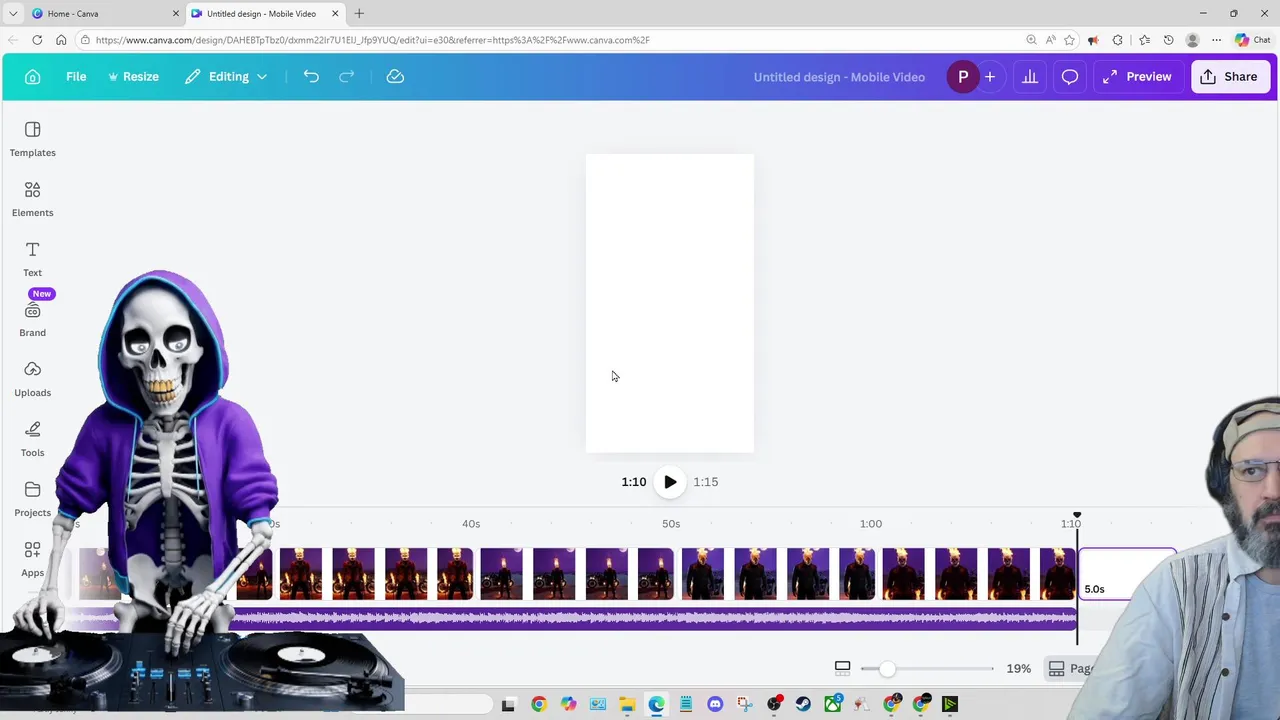This screenshot has height=720, width=1280.
Task: Open the Templates panel
Action: point(33,139)
